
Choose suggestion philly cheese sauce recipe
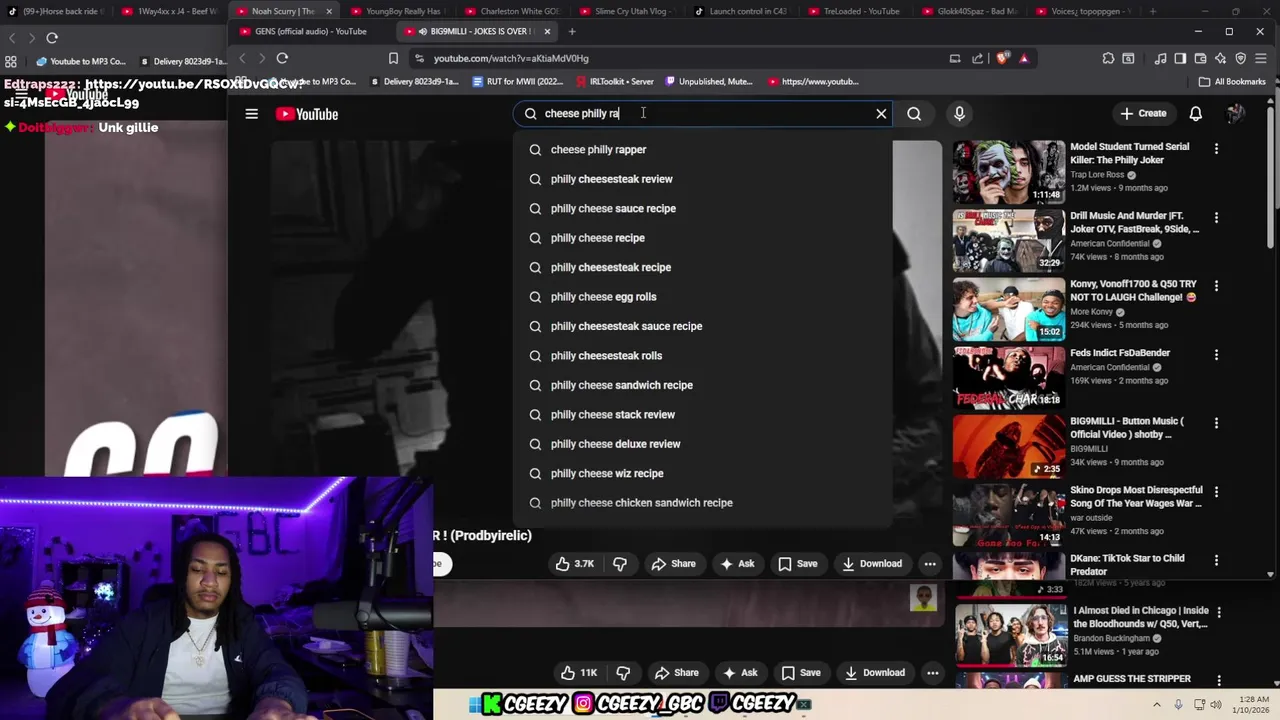702,209
